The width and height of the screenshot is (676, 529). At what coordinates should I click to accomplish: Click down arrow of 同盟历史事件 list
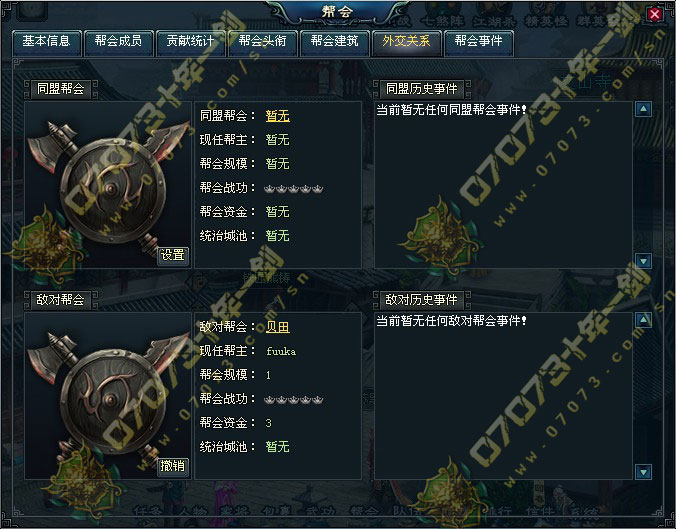coord(643,261)
